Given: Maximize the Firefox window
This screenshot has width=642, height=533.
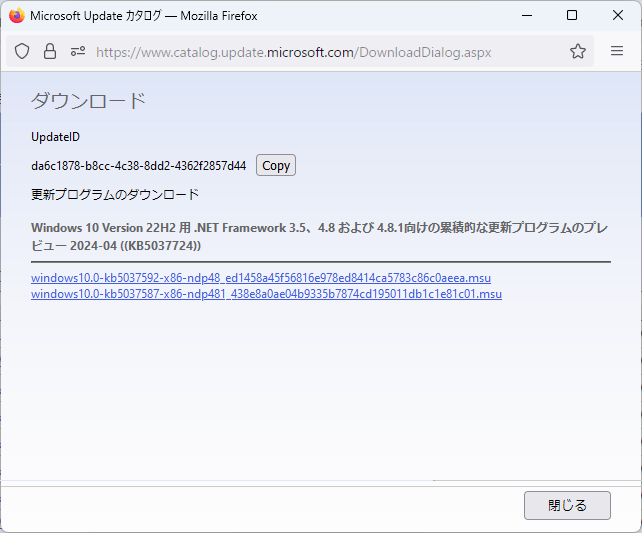Looking at the screenshot, I should coord(572,16).
